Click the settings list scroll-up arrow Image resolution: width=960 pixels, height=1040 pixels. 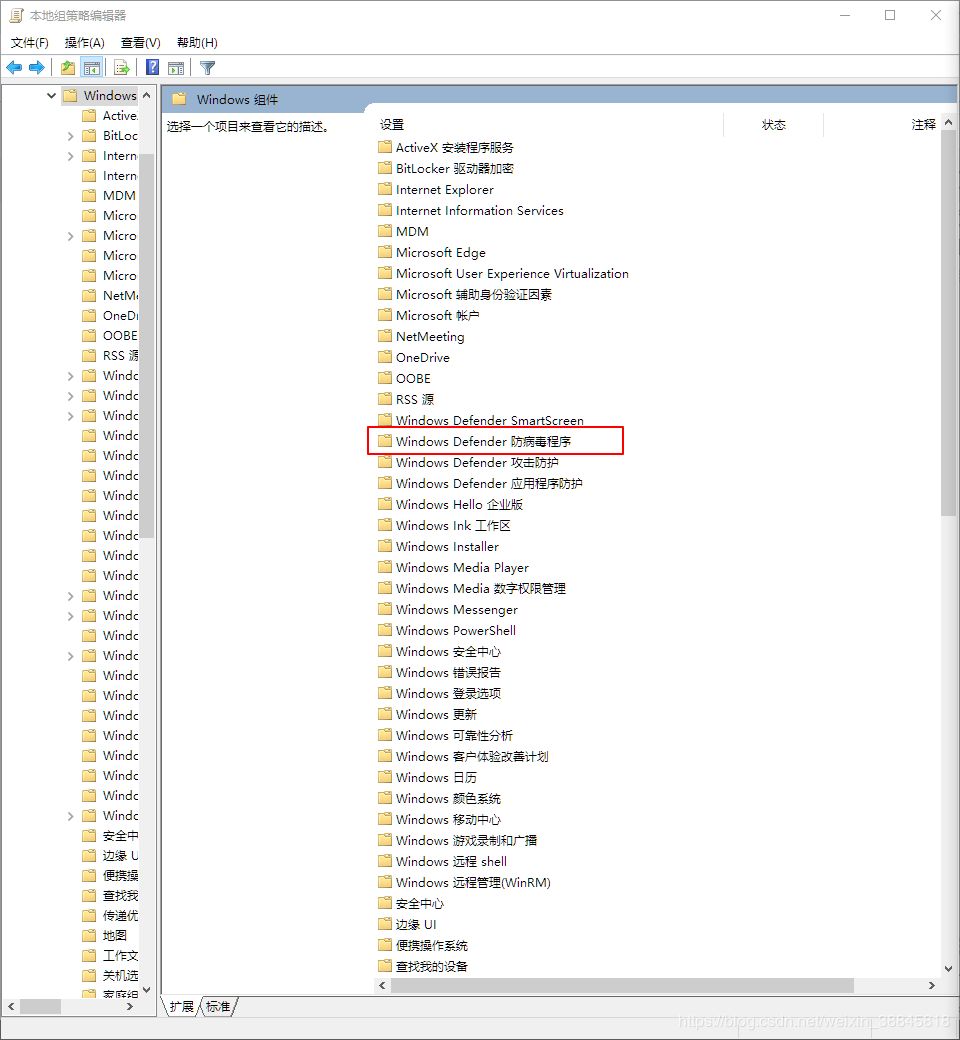[x=949, y=123]
